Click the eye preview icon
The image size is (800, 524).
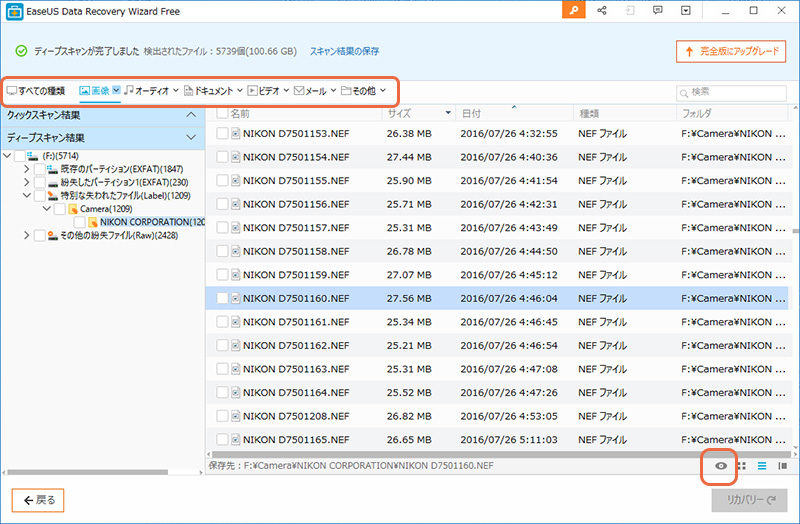720,466
